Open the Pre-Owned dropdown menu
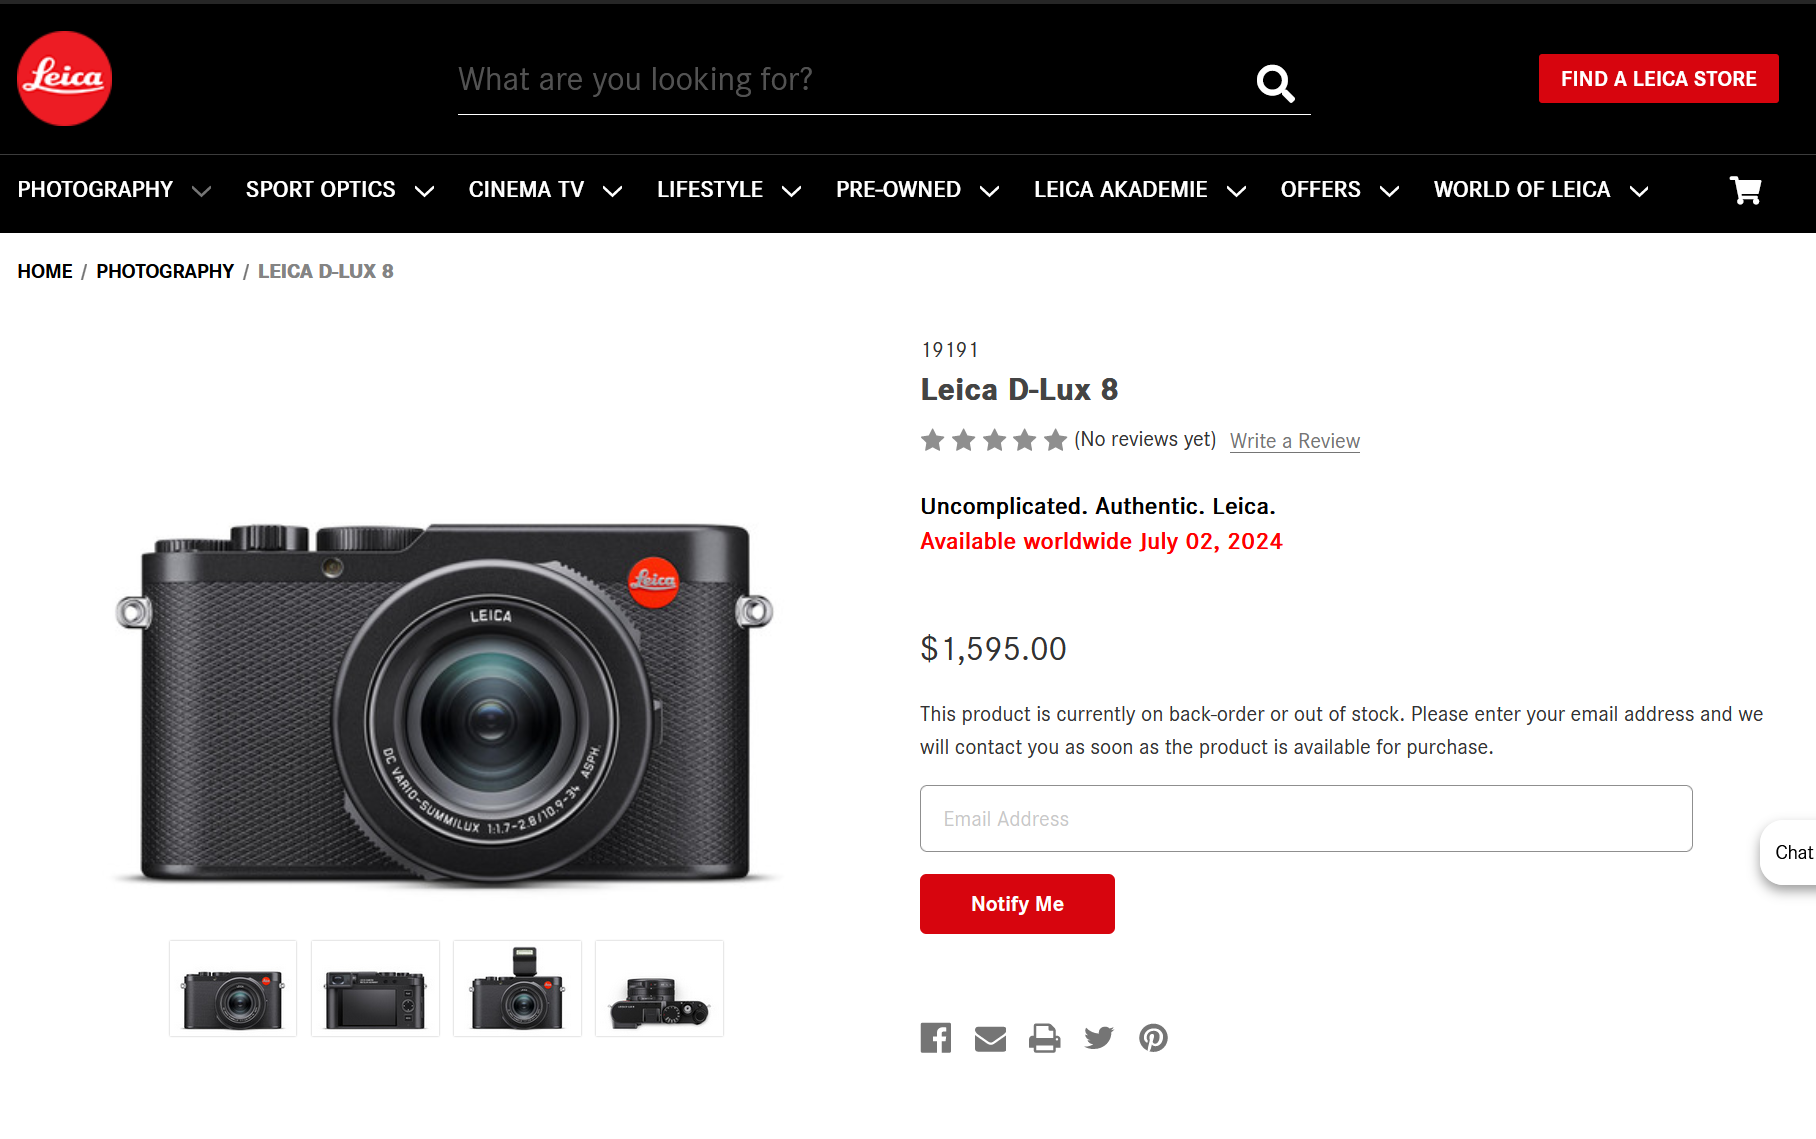Image resolution: width=1816 pixels, height=1139 pixels. (917, 190)
